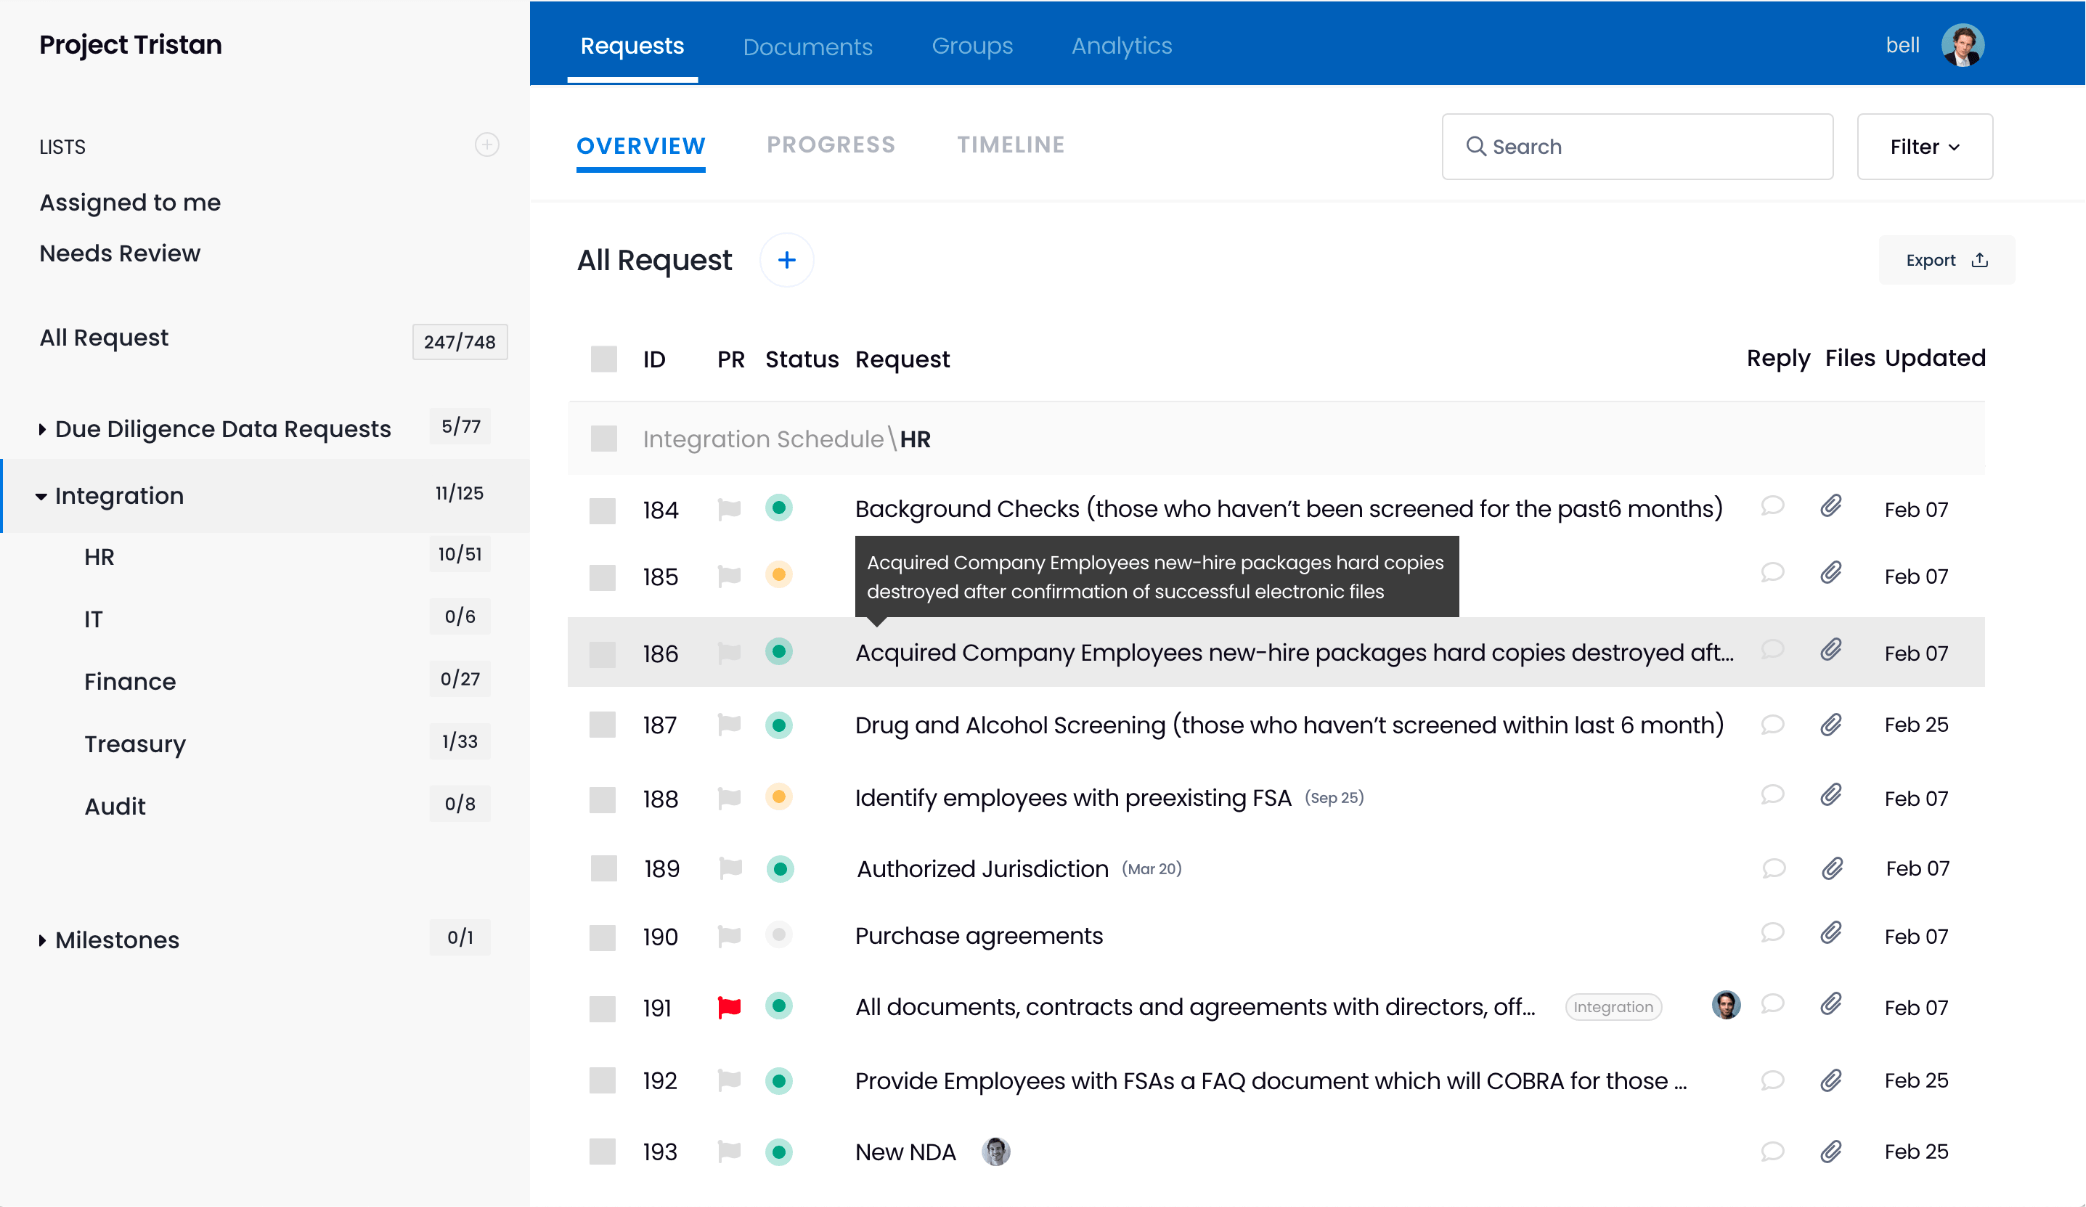Click the red priority flag on request 191
This screenshot has width=2086, height=1207.
click(729, 1007)
